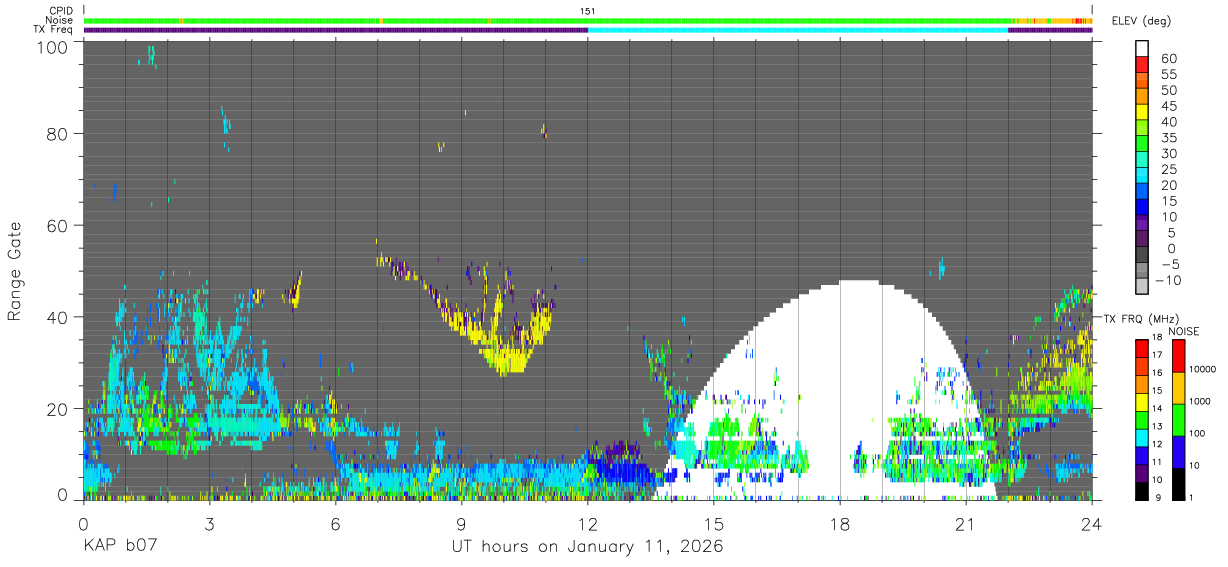Click the 'Range Gate' vertical axis title
1228x567 pixels.
coord(15,271)
